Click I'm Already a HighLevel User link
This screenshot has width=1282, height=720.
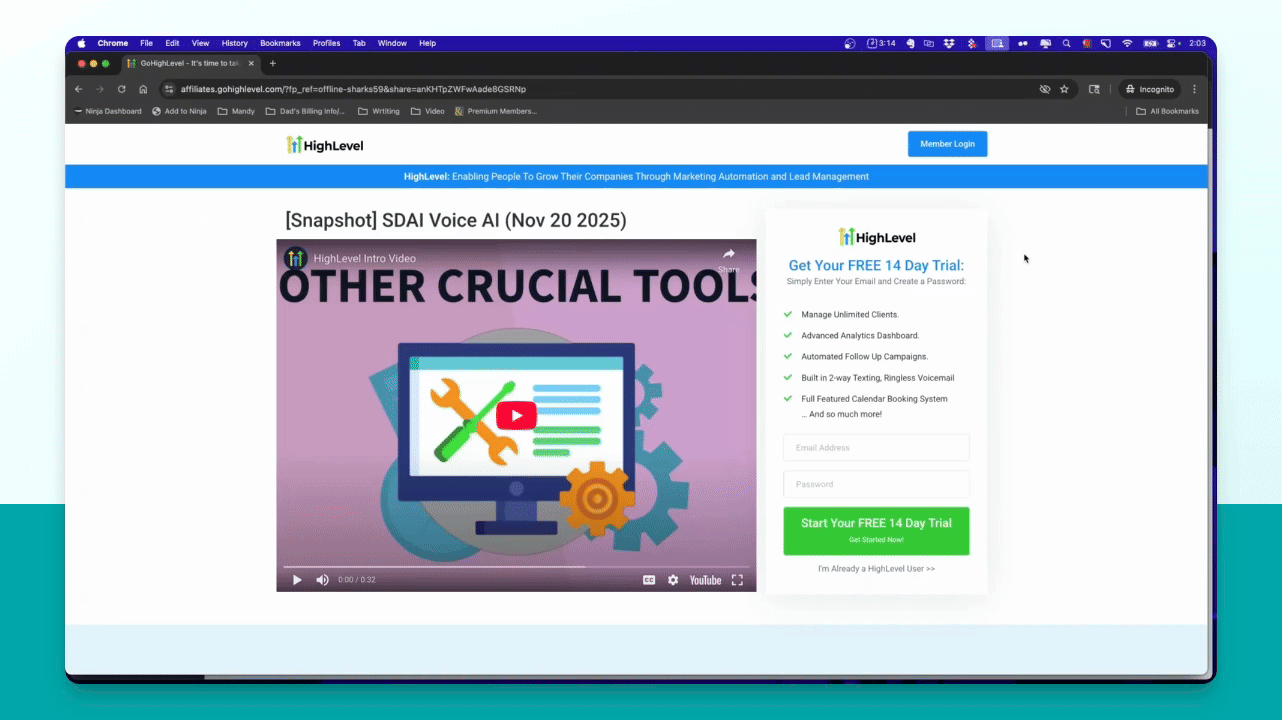[876, 569]
